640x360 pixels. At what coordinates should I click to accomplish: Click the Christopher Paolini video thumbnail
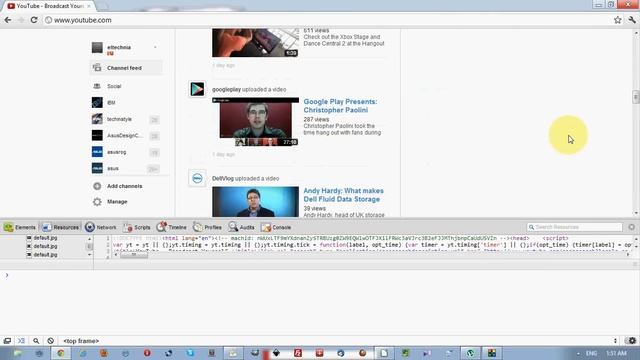coord(256,122)
